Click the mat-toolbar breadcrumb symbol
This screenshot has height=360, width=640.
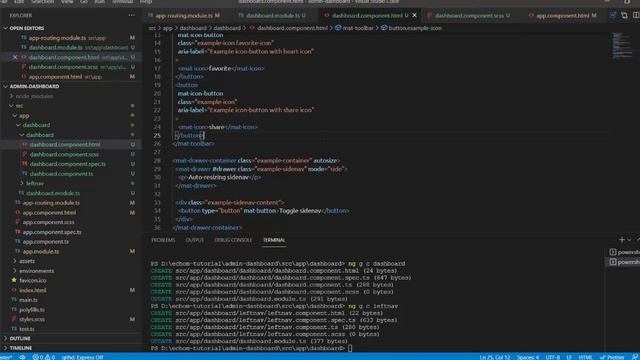[354, 28]
